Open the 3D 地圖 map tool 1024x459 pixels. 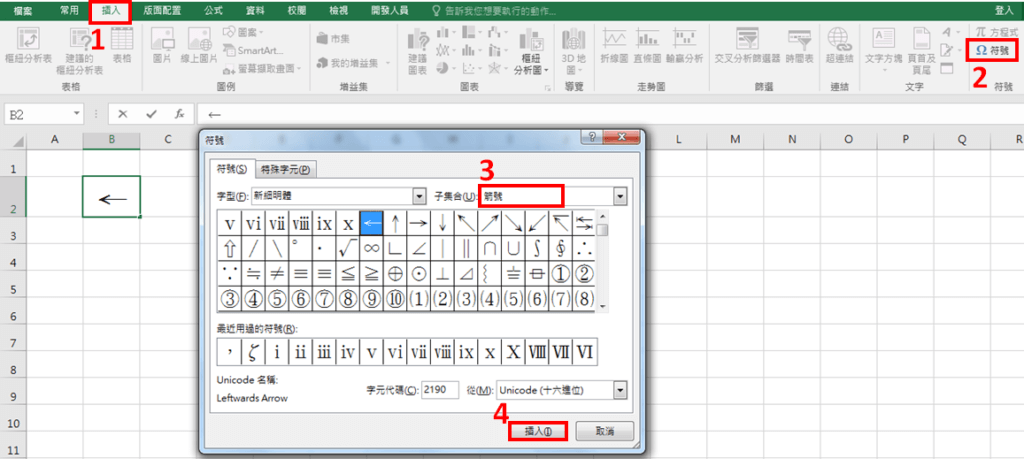[x=574, y=45]
